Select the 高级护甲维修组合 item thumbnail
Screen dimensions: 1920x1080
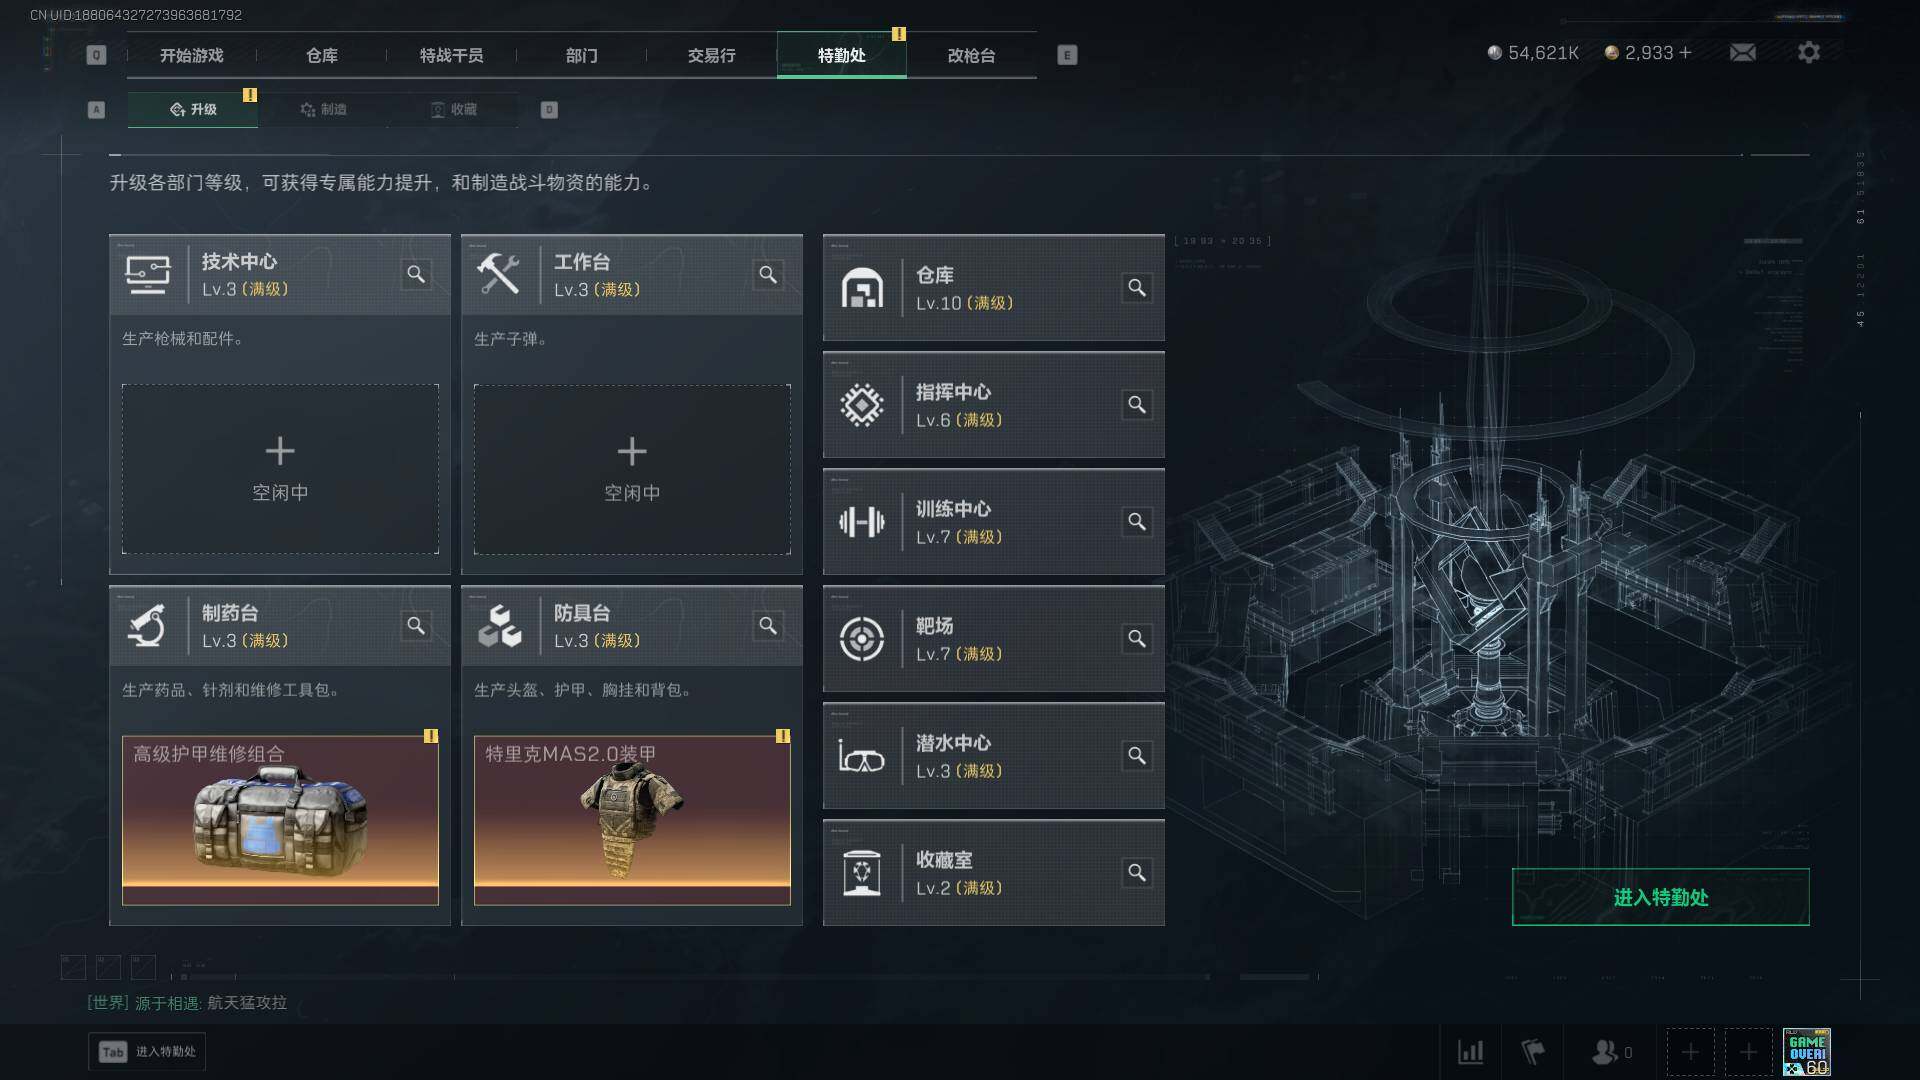(280, 821)
